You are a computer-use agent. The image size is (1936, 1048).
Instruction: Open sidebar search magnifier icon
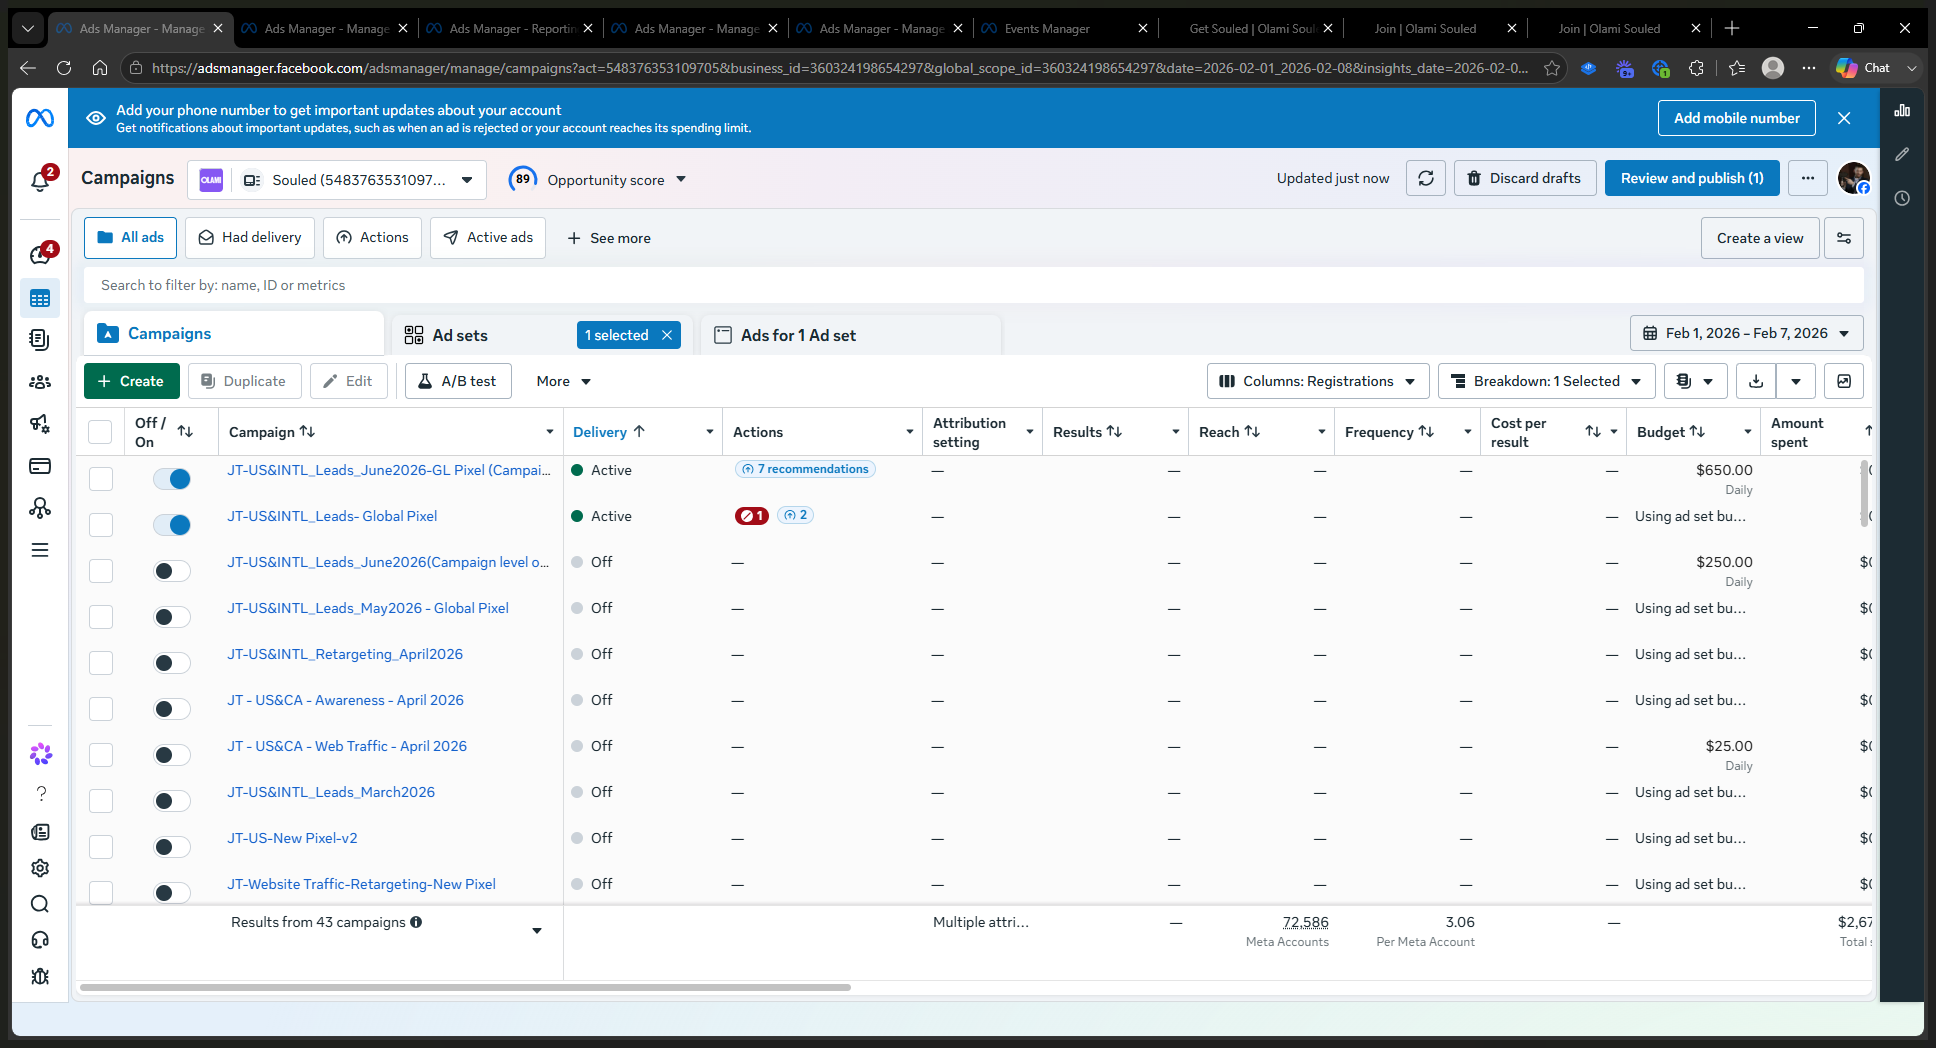40,904
